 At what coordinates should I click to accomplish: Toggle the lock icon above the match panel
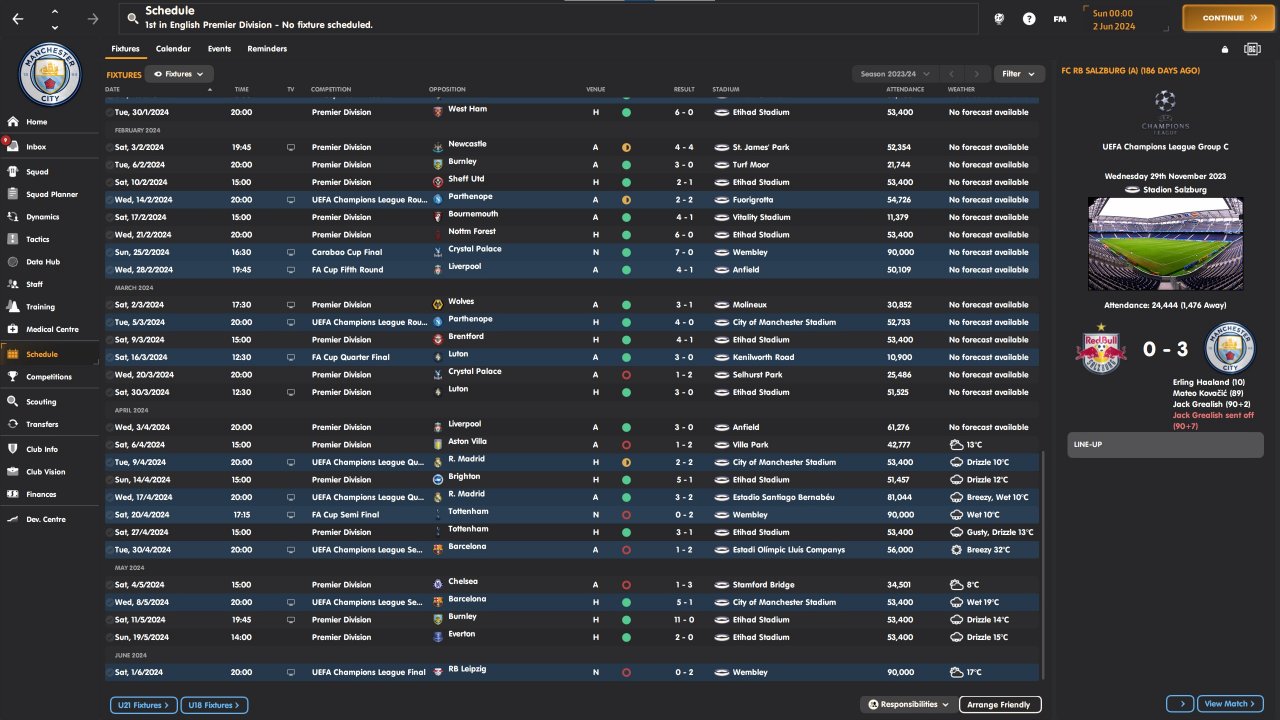pos(1225,49)
